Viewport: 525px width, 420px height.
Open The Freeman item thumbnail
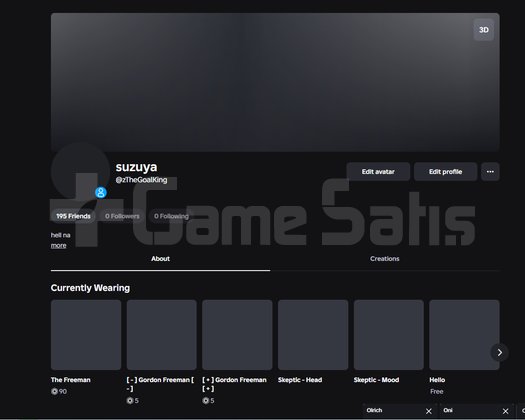coord(86,335)
